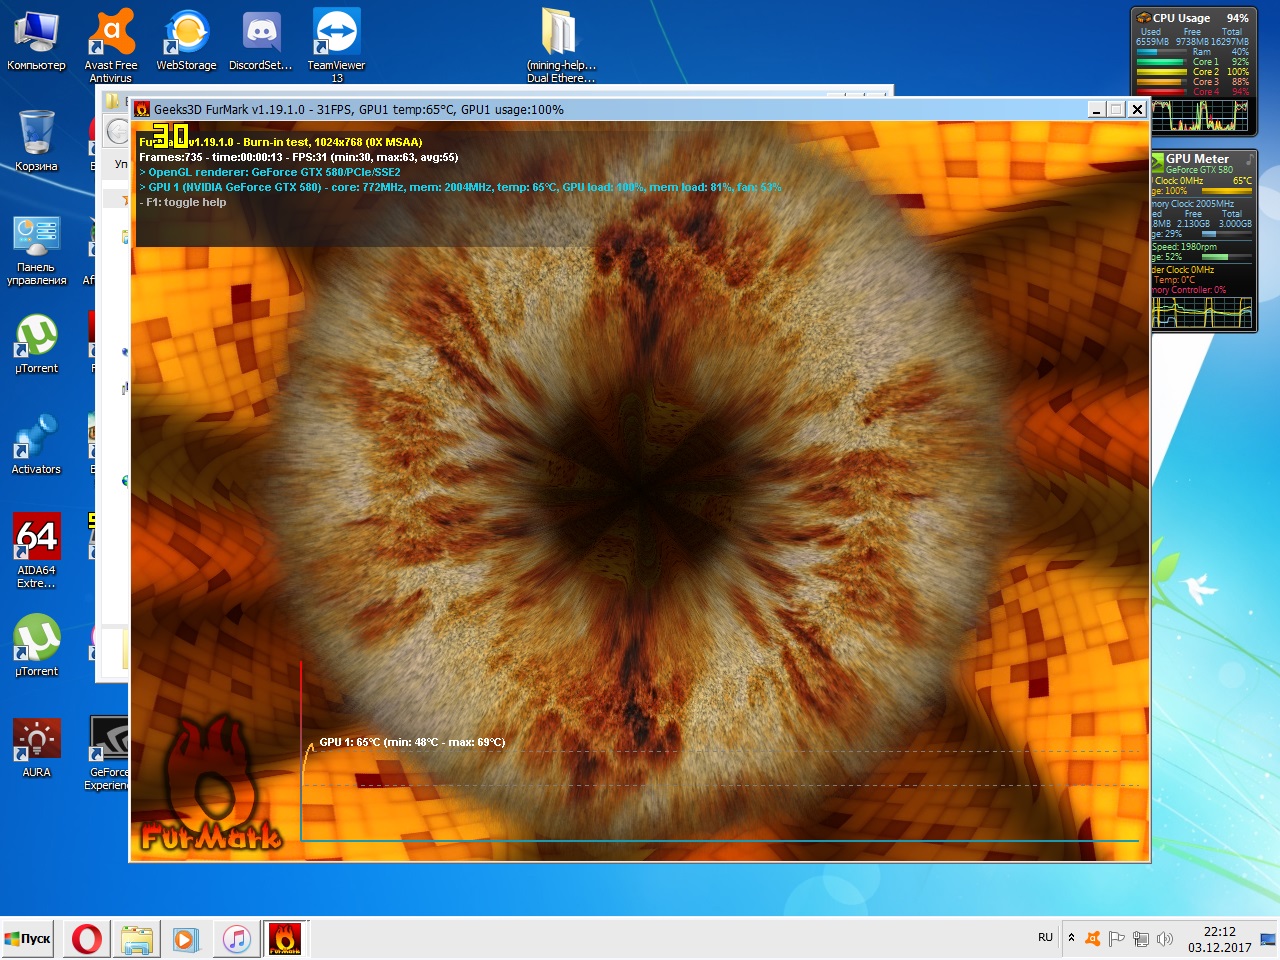Go back in the Explorer window behind FurMark
Screen dimensions: 1280x960
tap(118, 131)
